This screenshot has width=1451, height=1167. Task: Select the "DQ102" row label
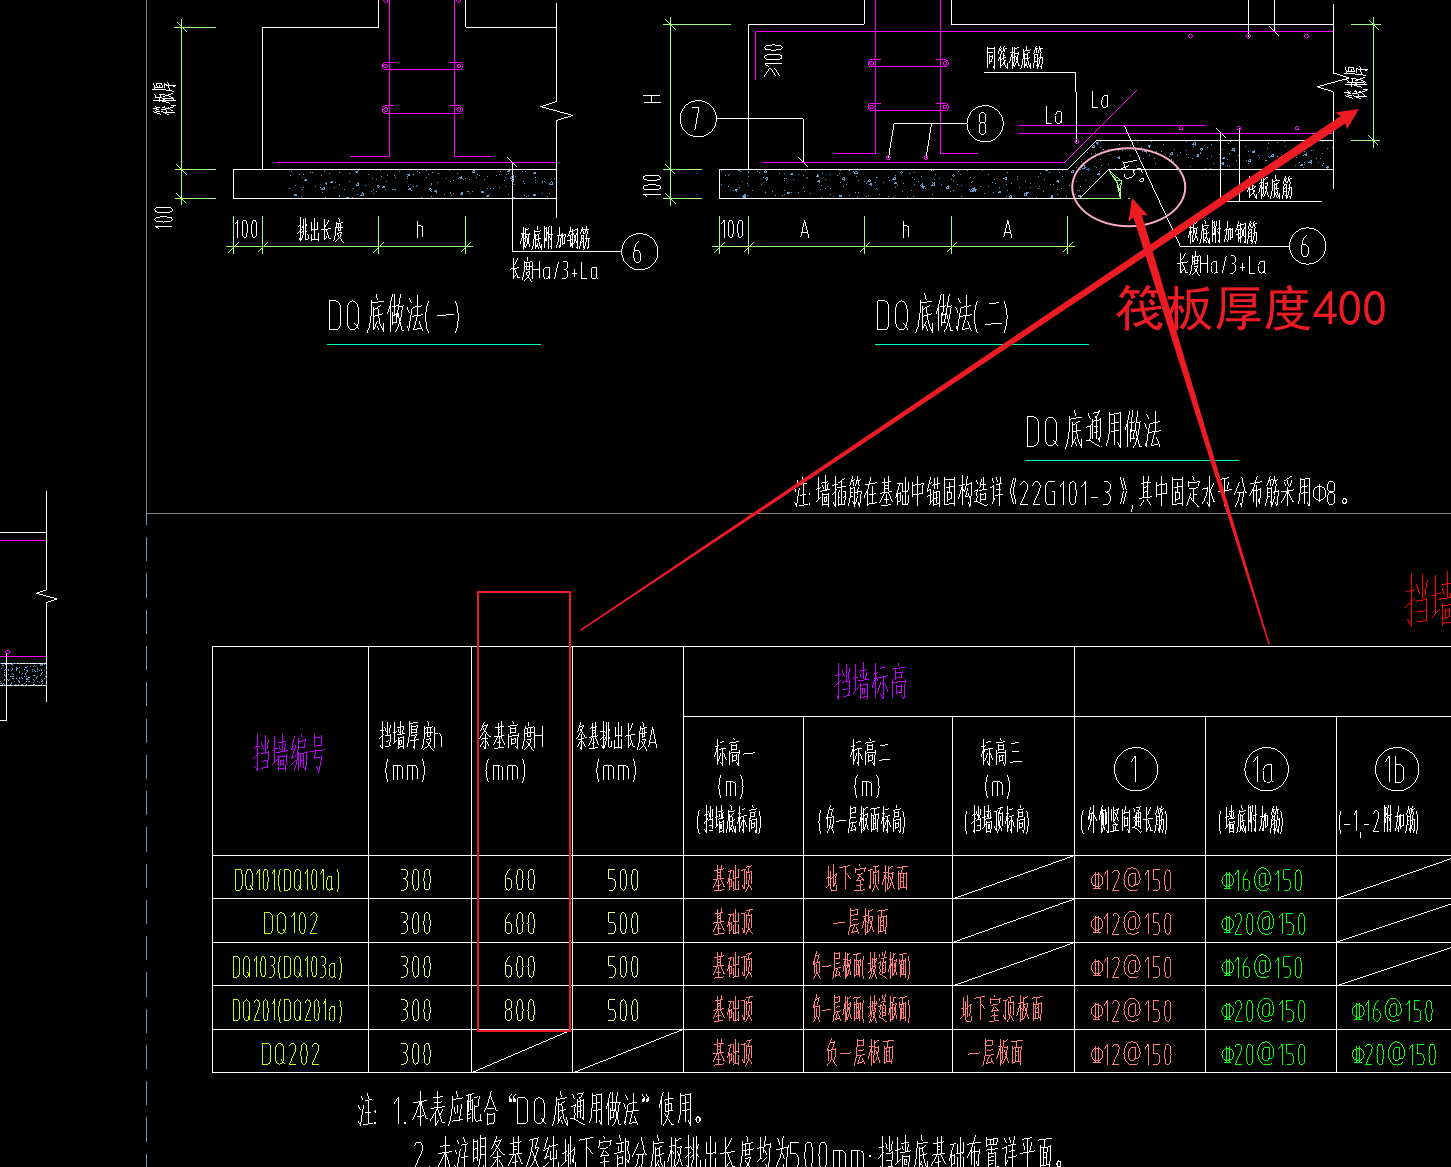(x=290, y=923)
